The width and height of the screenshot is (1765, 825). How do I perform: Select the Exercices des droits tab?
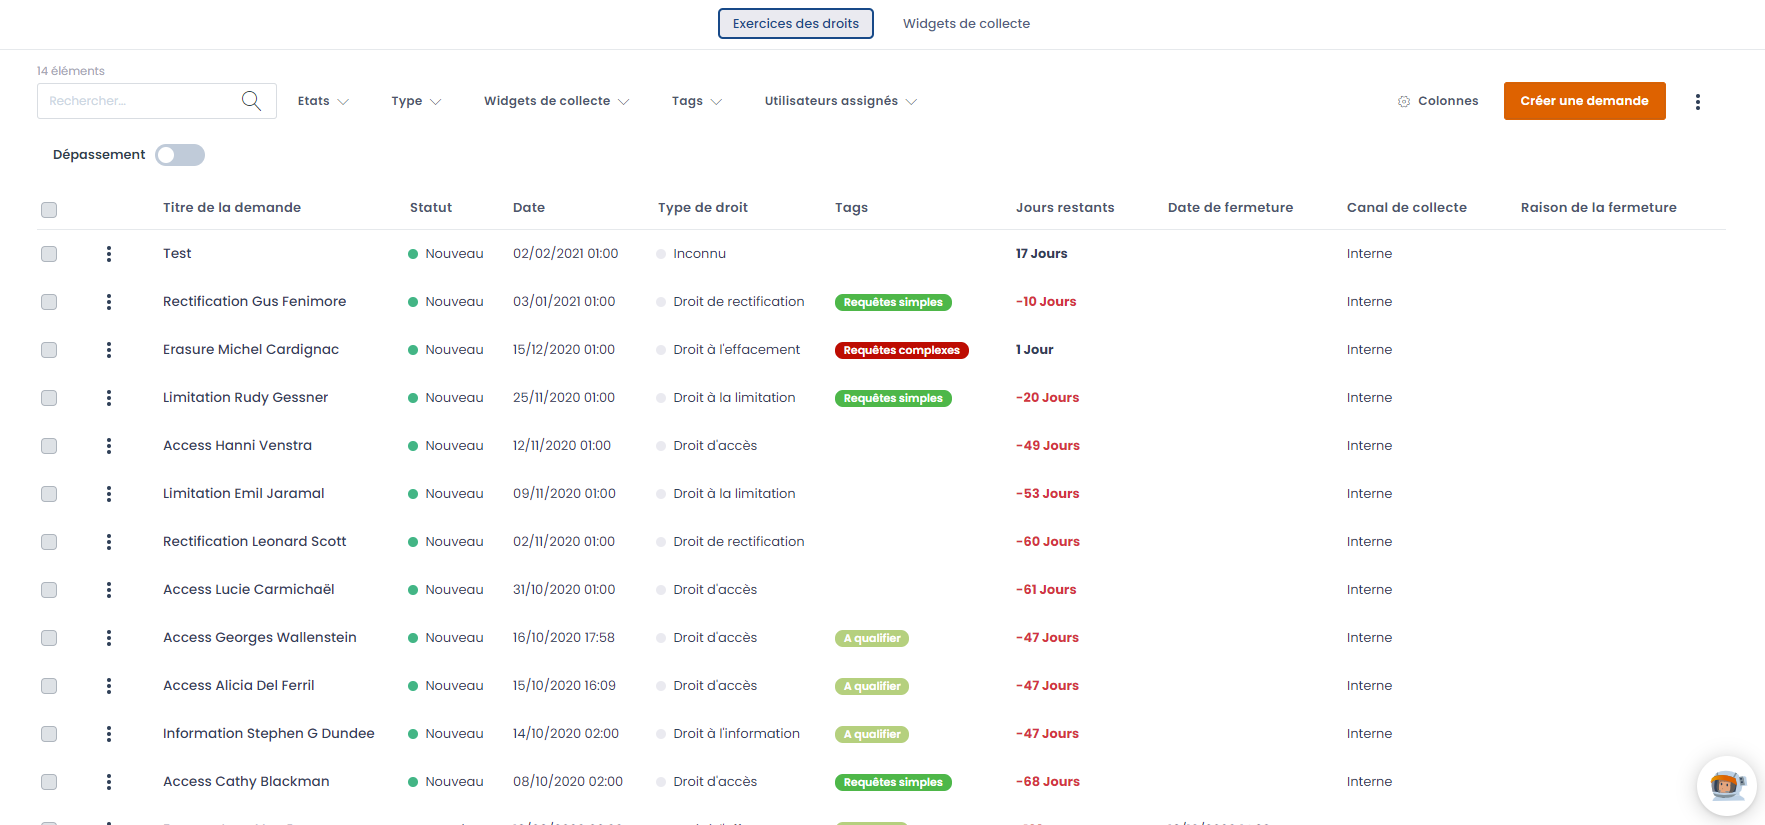tap(795, 24)
